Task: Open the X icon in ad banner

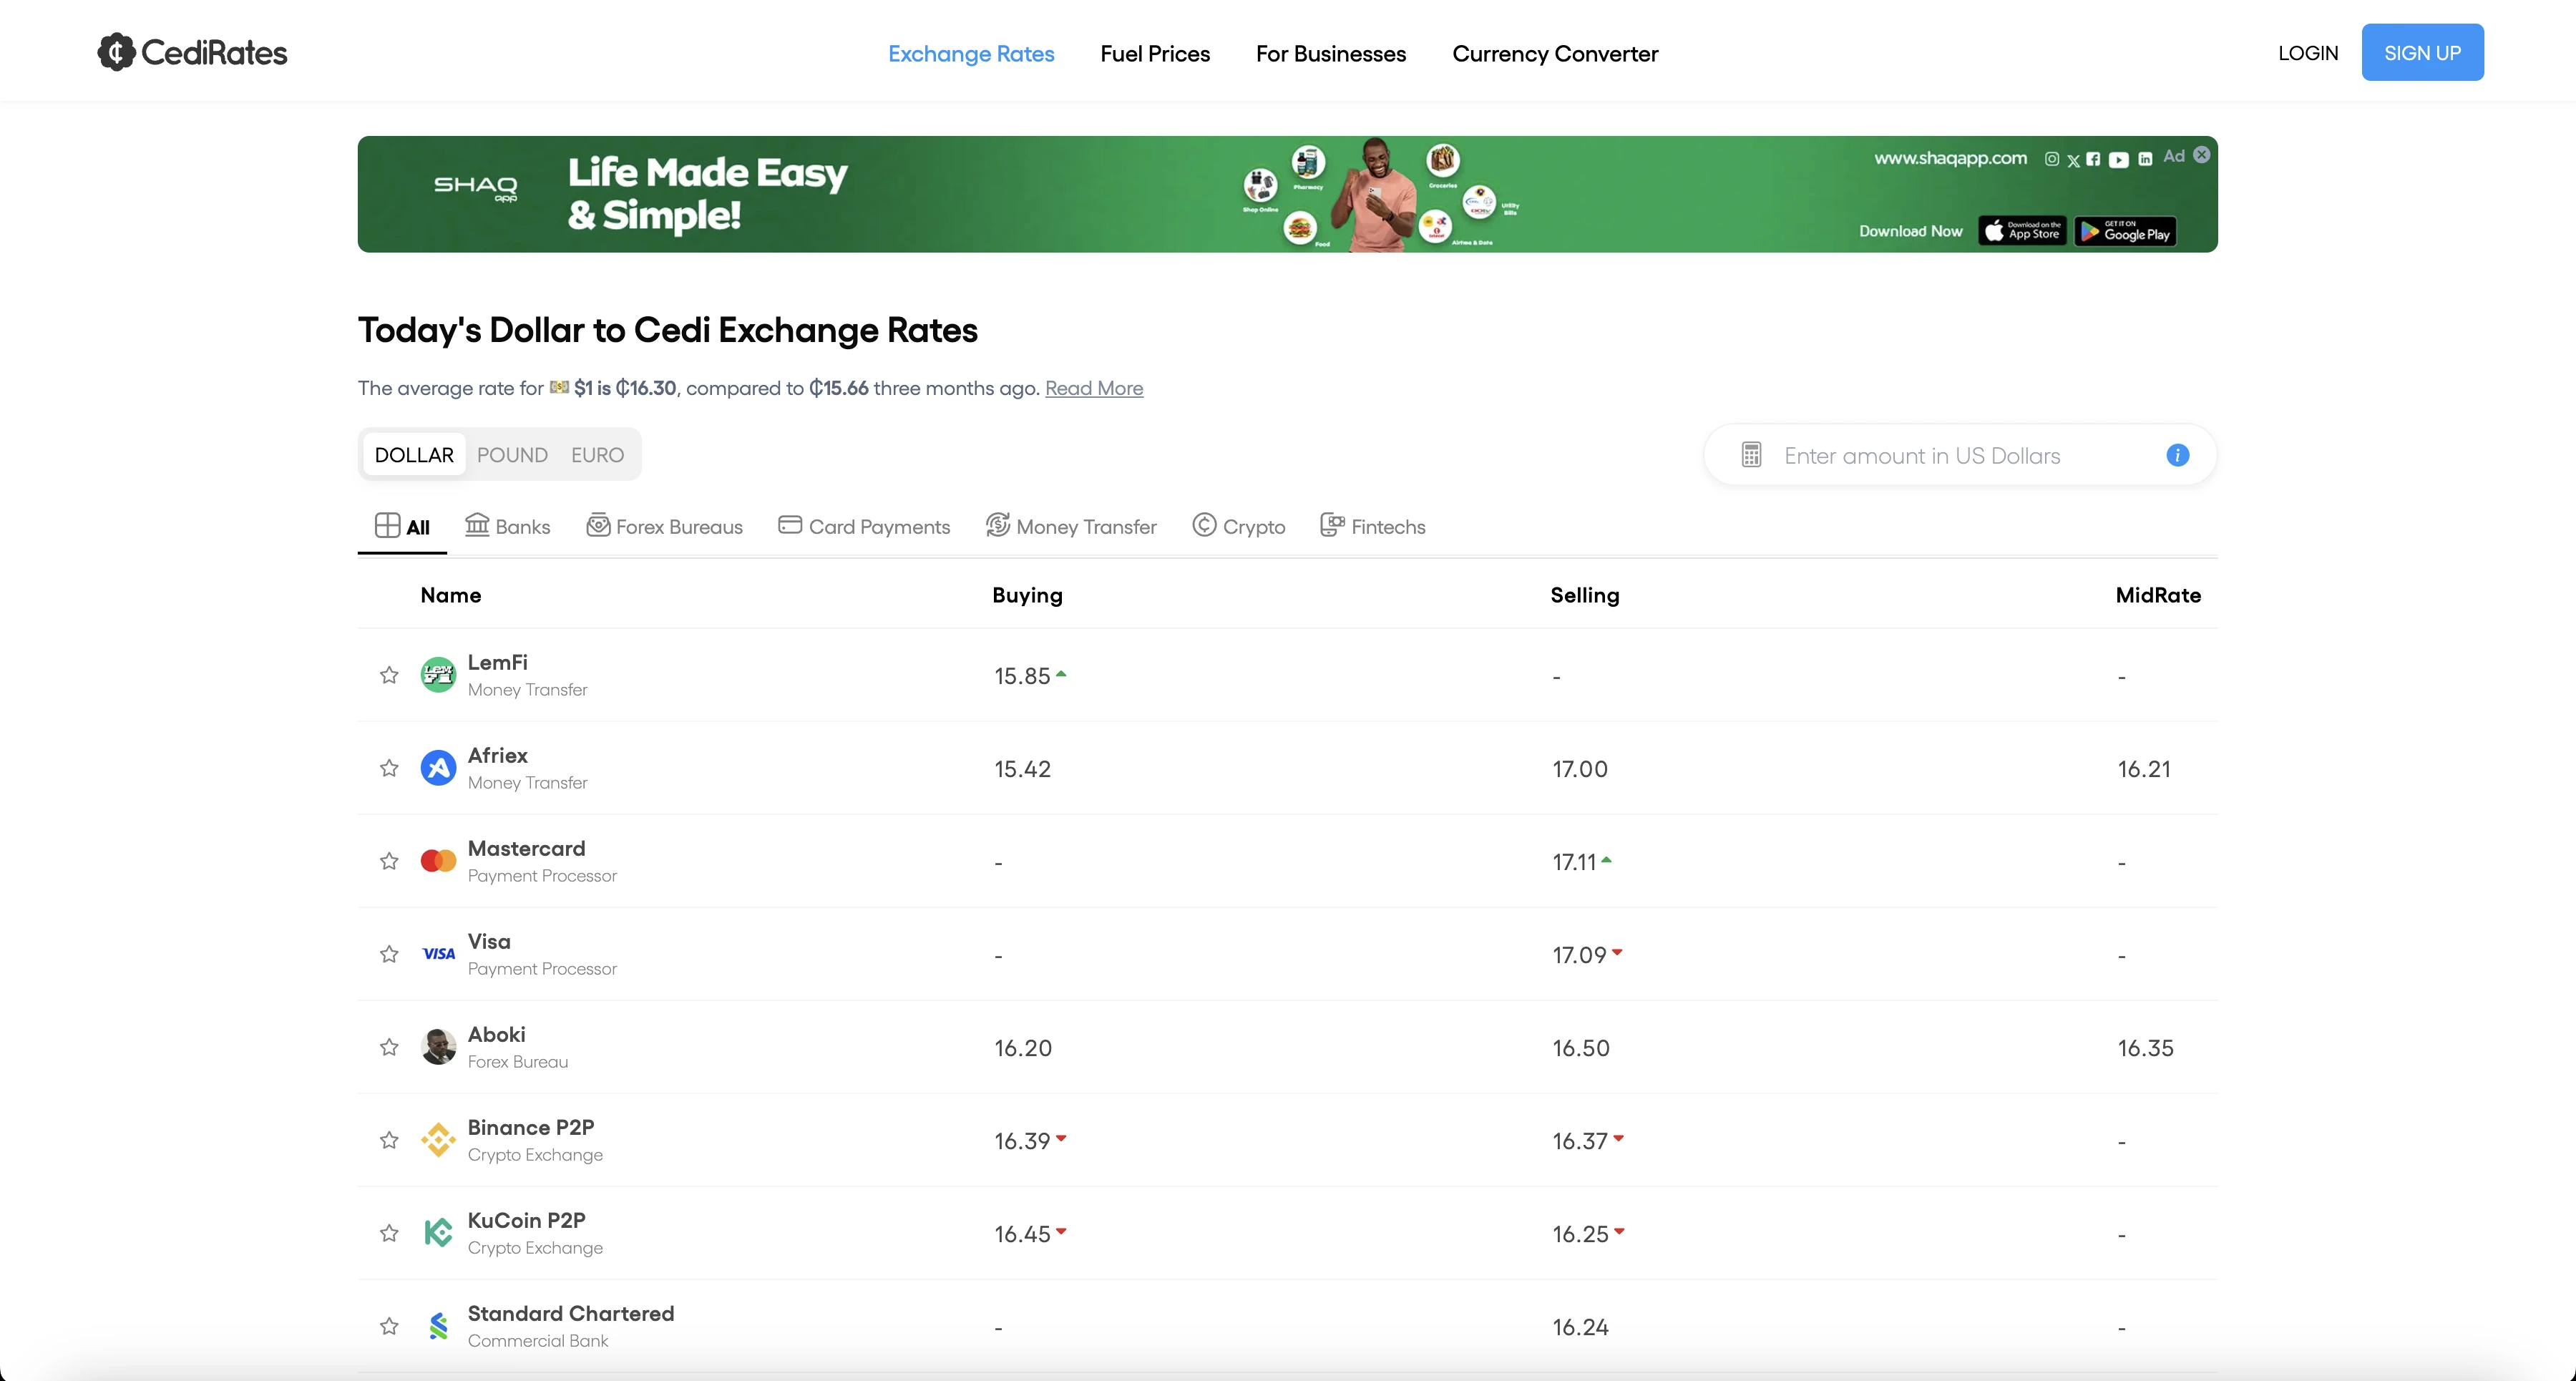Action: (x=2073, y=160)
